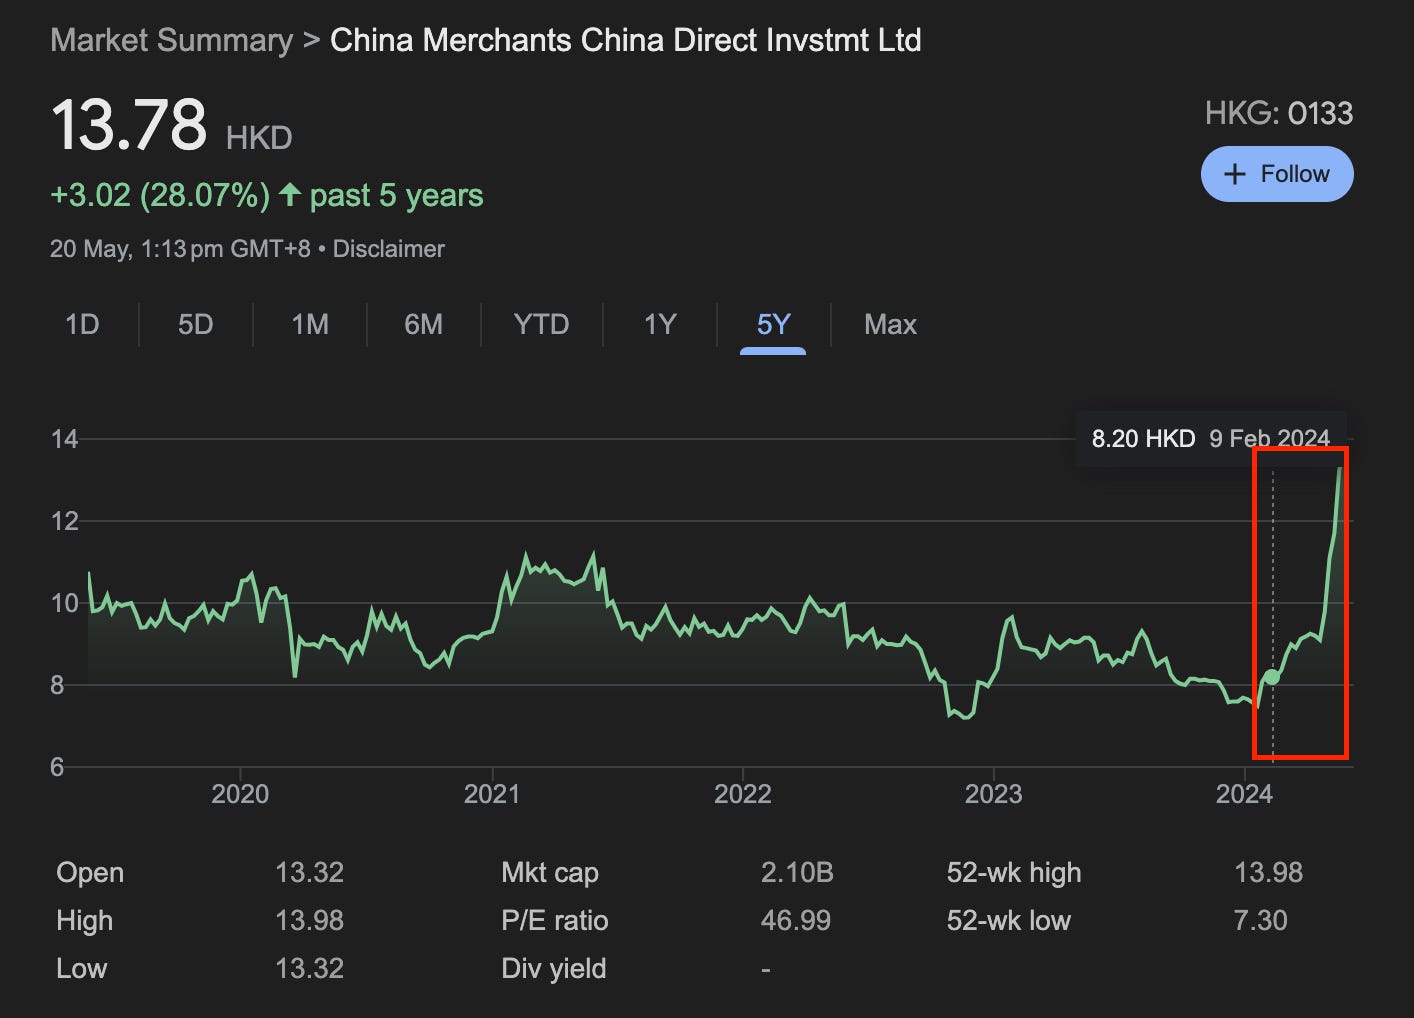
Task: Click the 52-wk high label
Action: (x=1014, y=872)
